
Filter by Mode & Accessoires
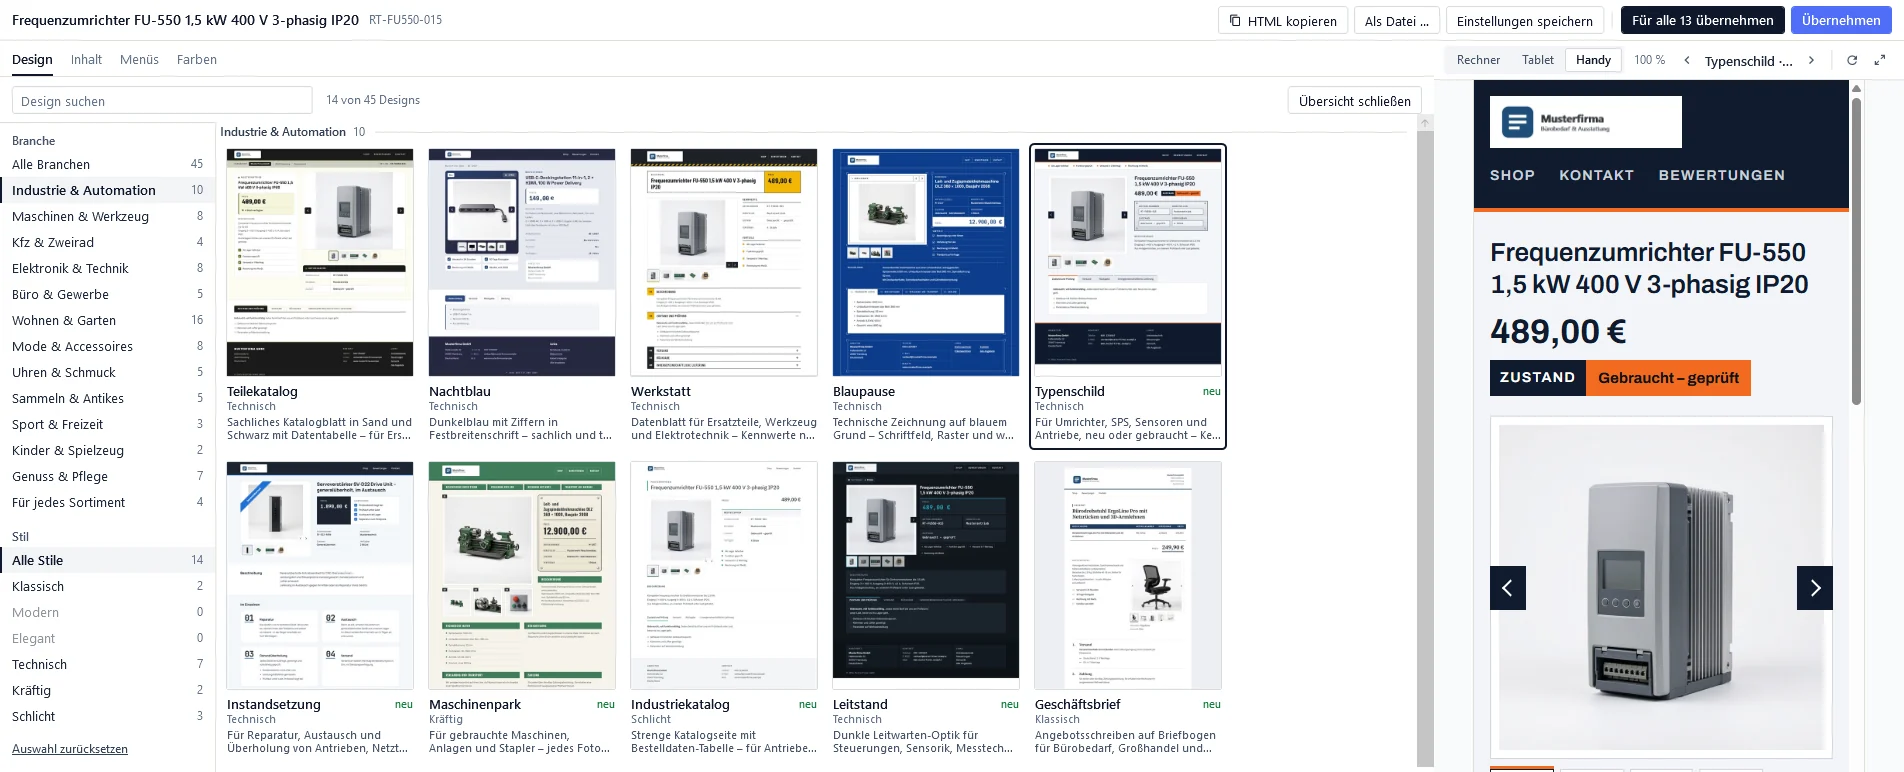[107, 346]
